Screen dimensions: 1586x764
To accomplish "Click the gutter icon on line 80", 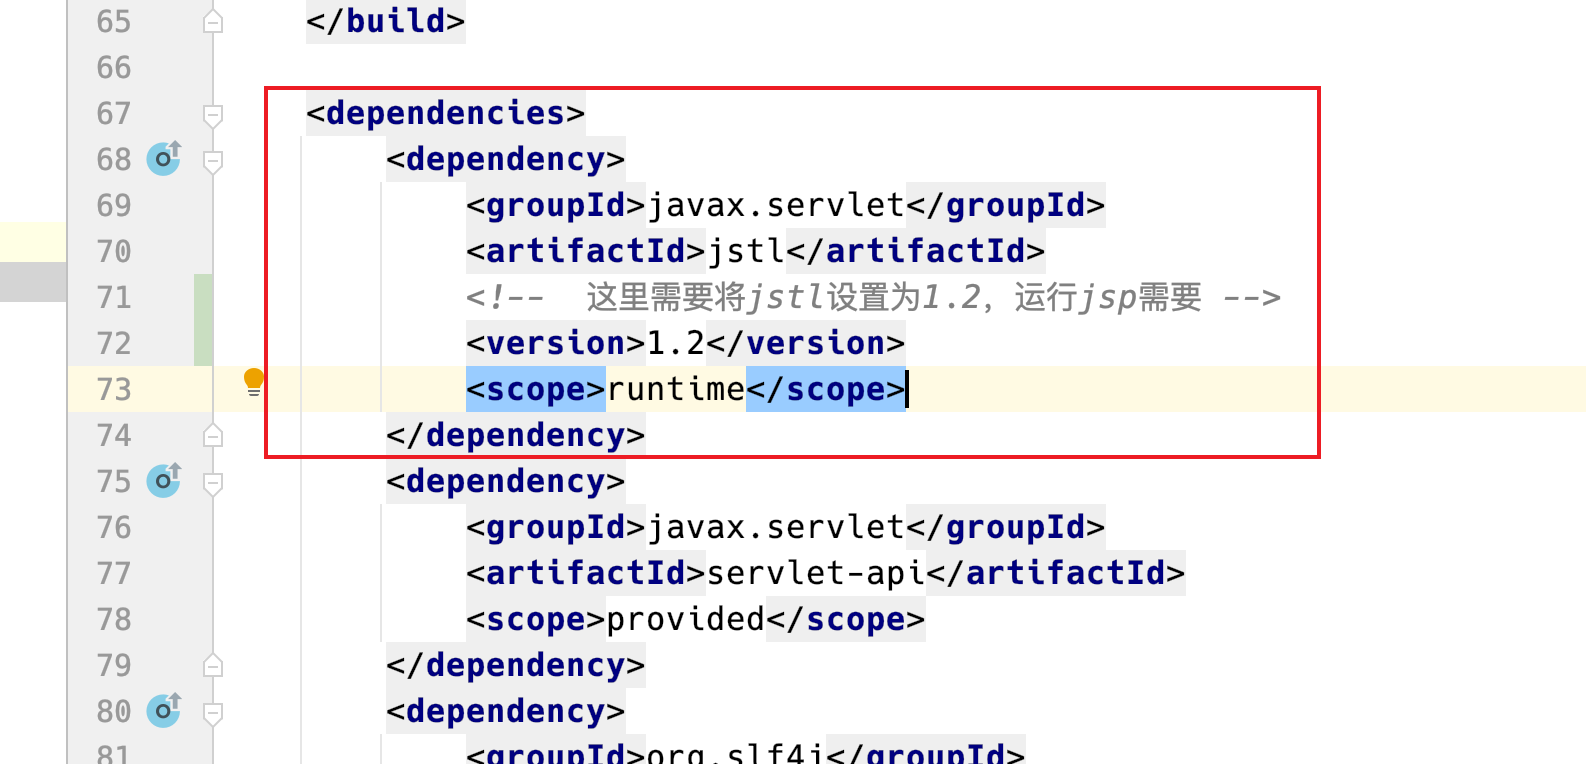I will [x=164, y=710].
